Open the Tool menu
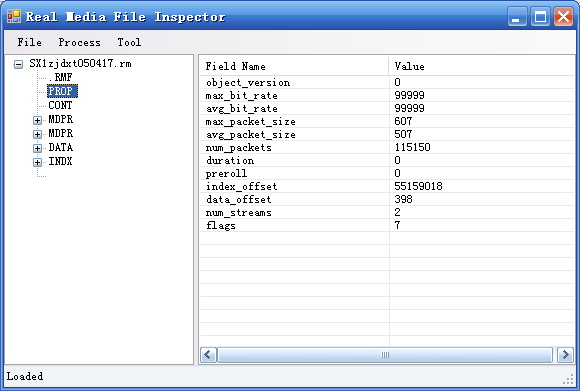580x391 pixels. [x=129, y=42]
